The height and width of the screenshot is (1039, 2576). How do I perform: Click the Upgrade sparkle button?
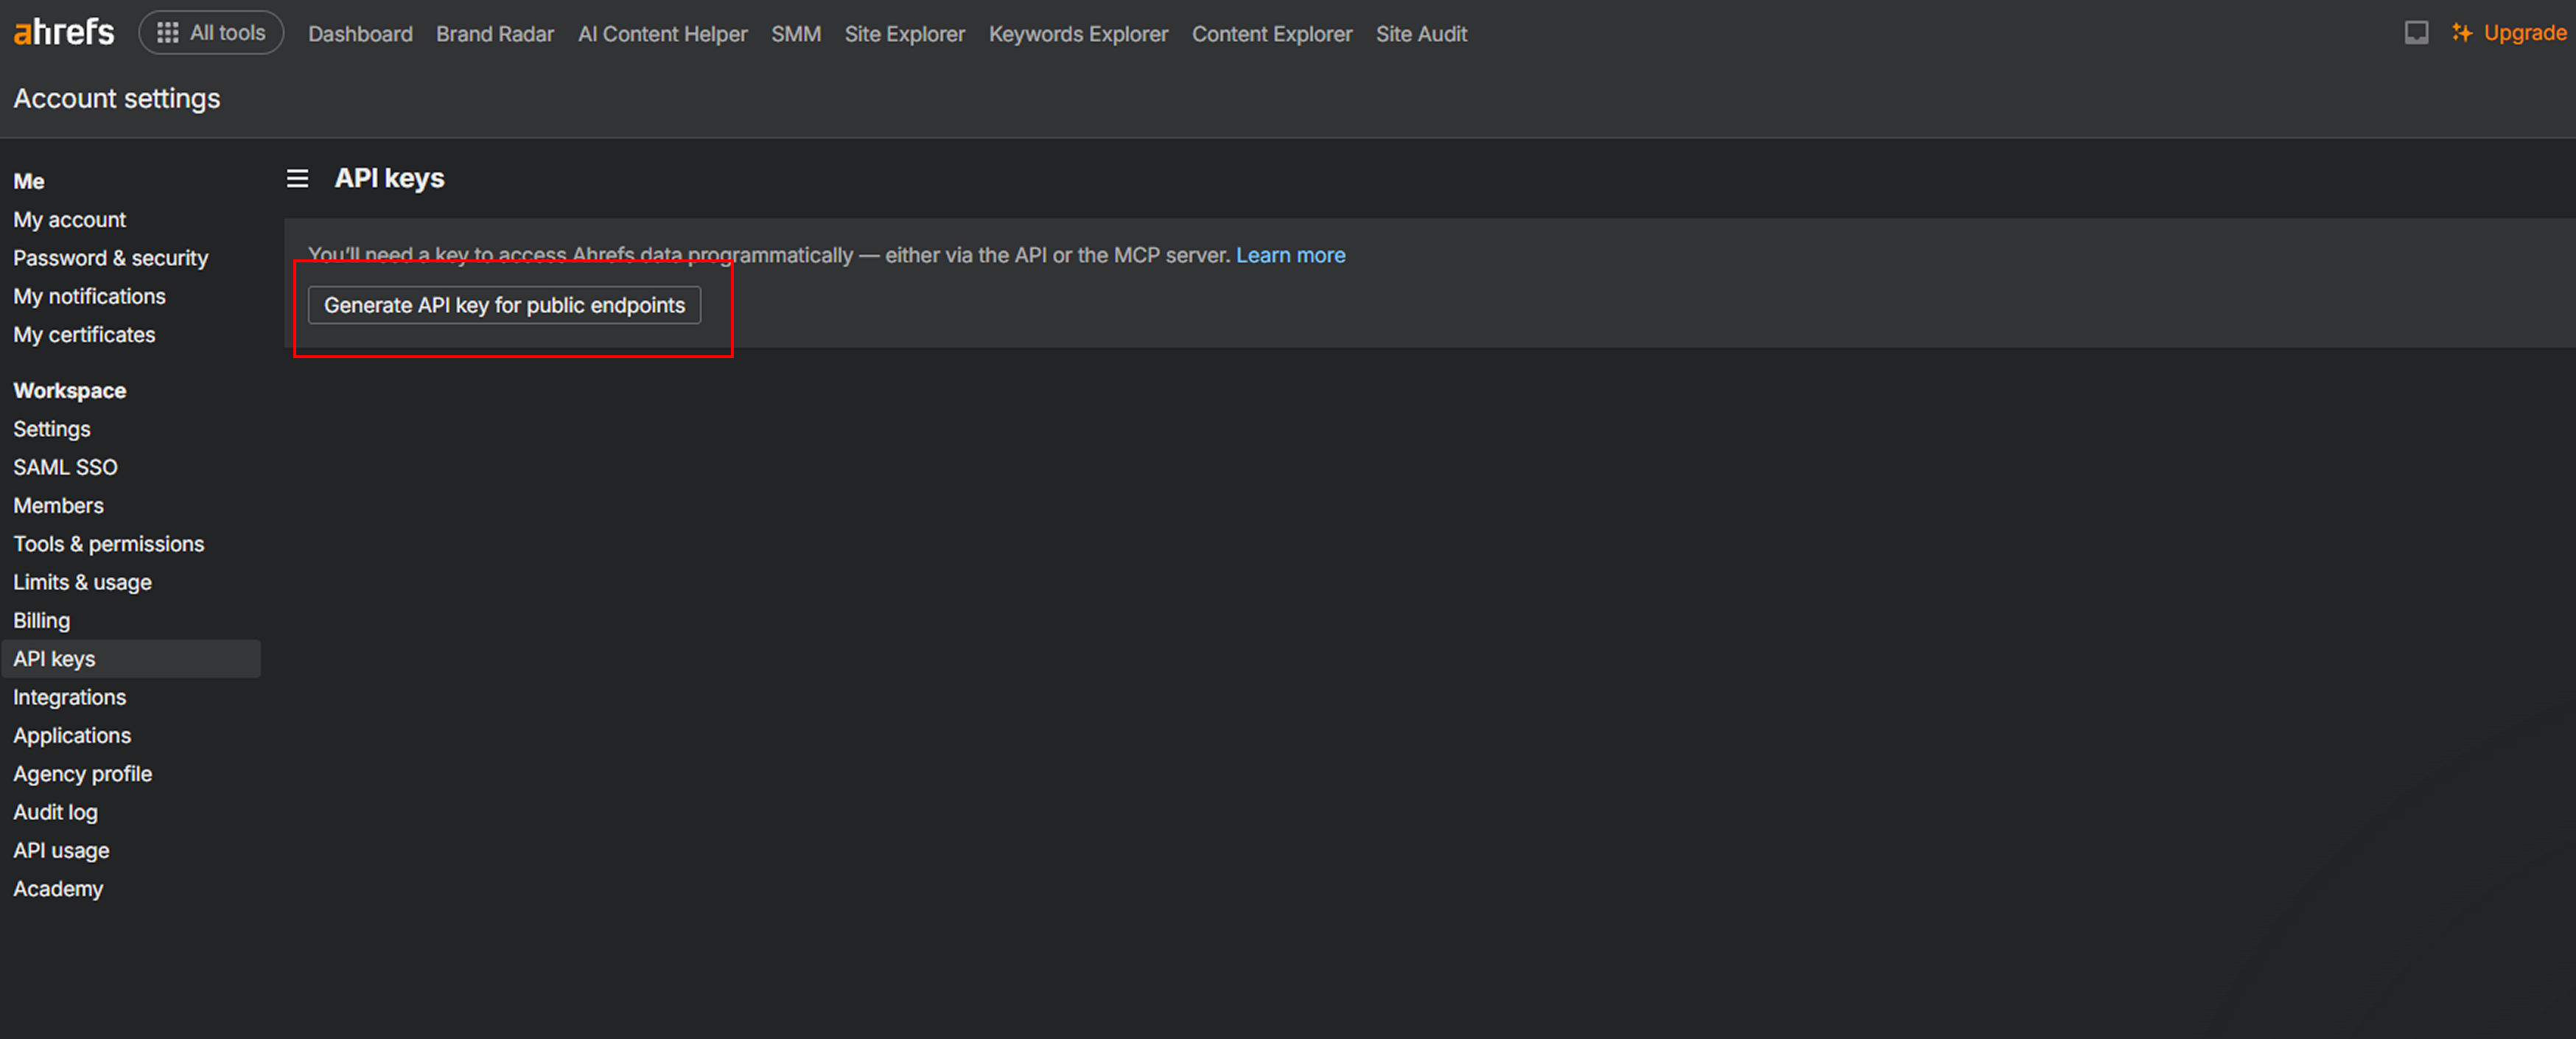pyautogui.click(x=2509, y=33)
